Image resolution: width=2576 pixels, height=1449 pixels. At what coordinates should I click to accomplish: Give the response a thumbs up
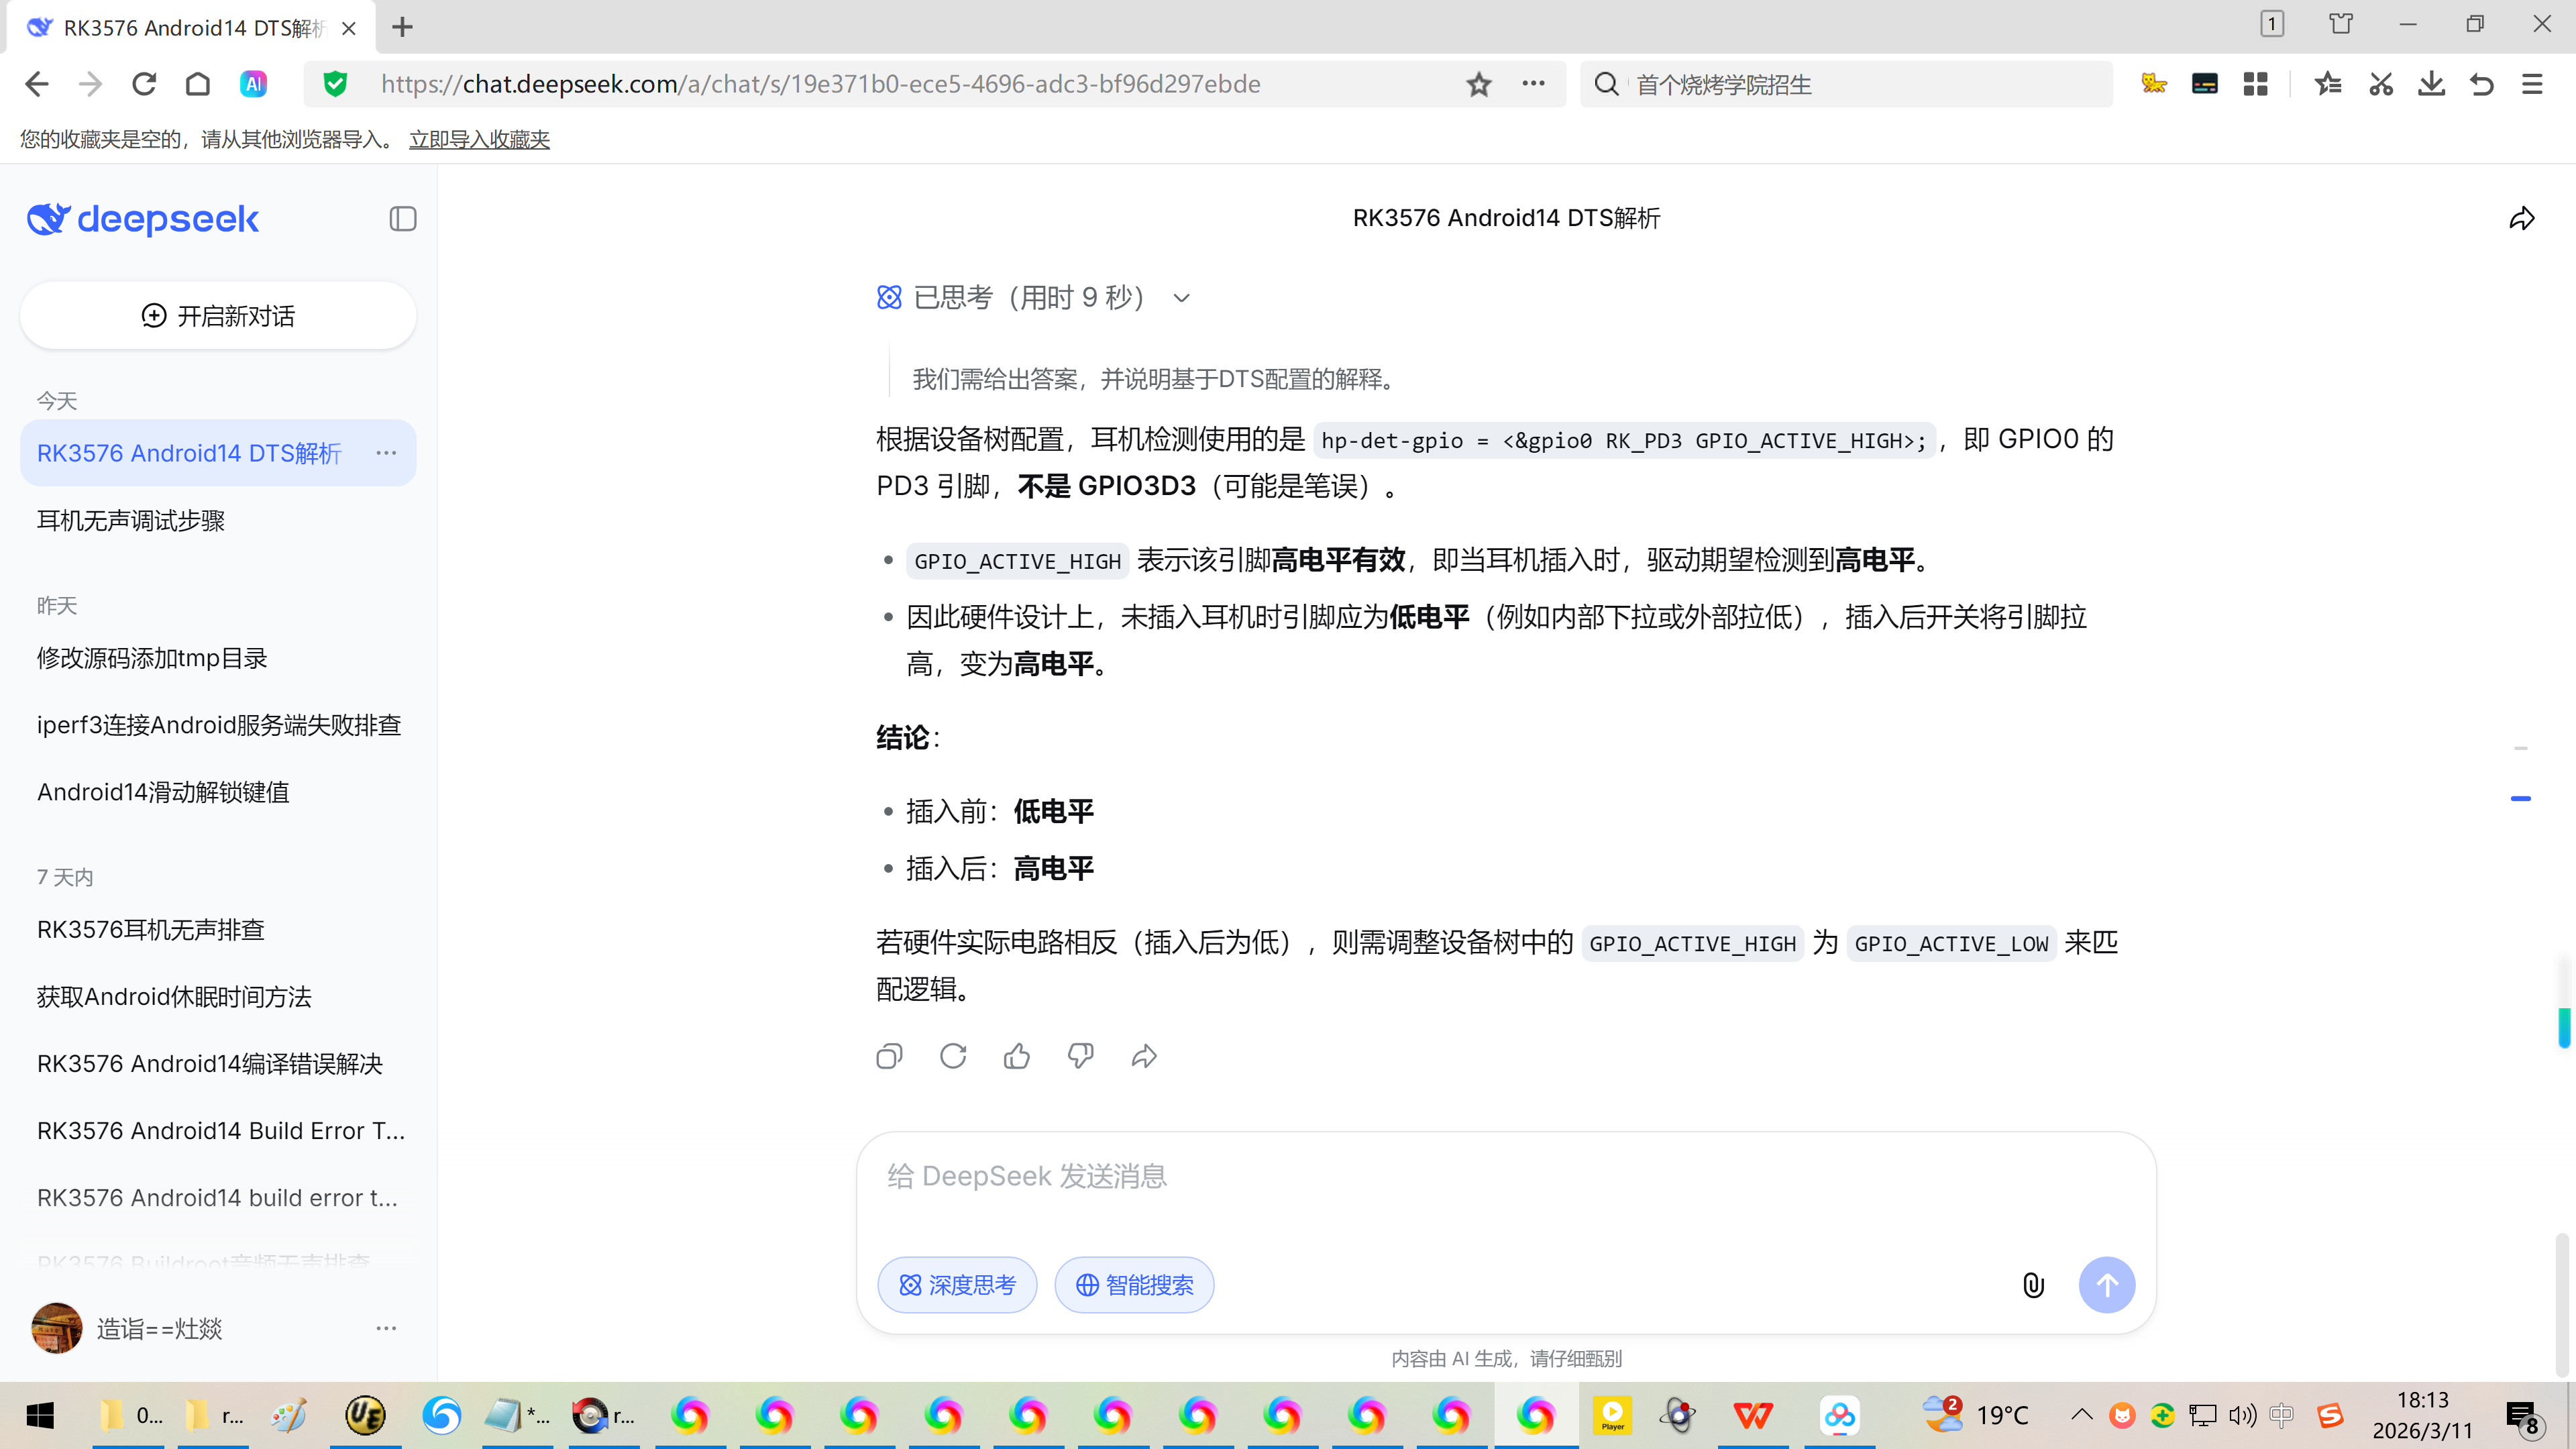coord(1017,1056)
